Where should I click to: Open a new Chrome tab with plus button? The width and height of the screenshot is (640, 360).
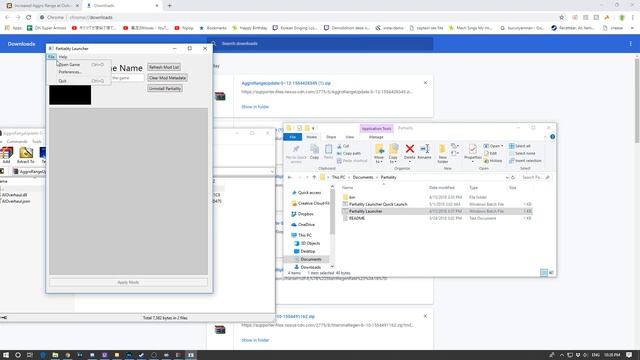click(x=169, y=6)
